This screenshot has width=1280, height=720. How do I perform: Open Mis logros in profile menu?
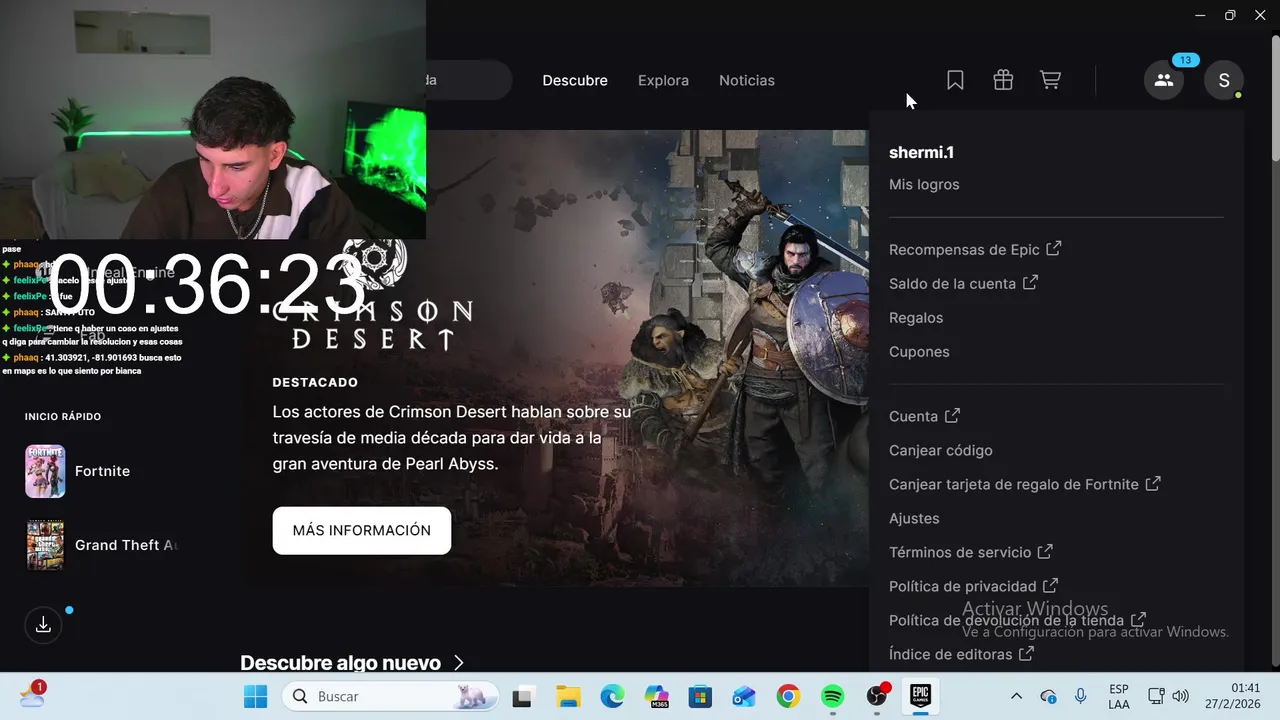(x=924, y=184)
